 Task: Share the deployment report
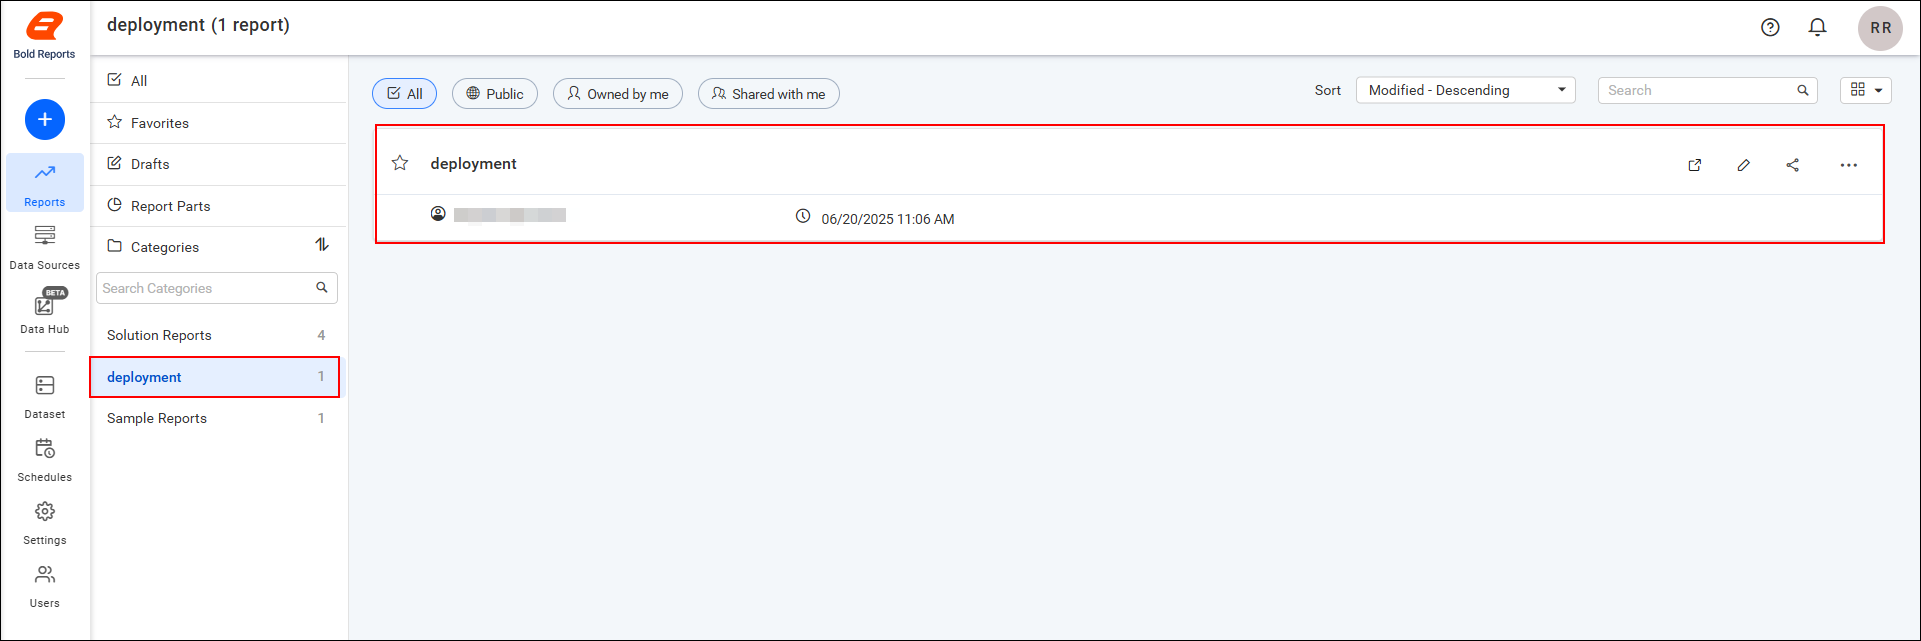click(1793, 165)
